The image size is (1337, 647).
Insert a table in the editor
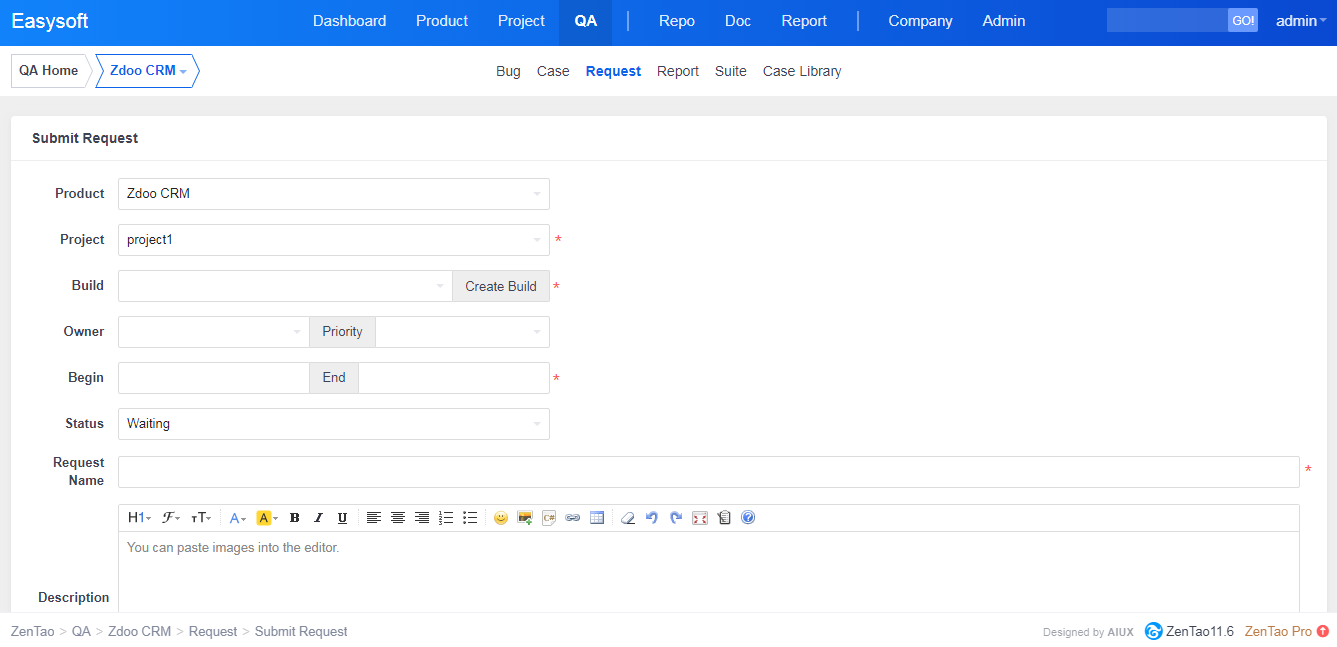point(597,518)
